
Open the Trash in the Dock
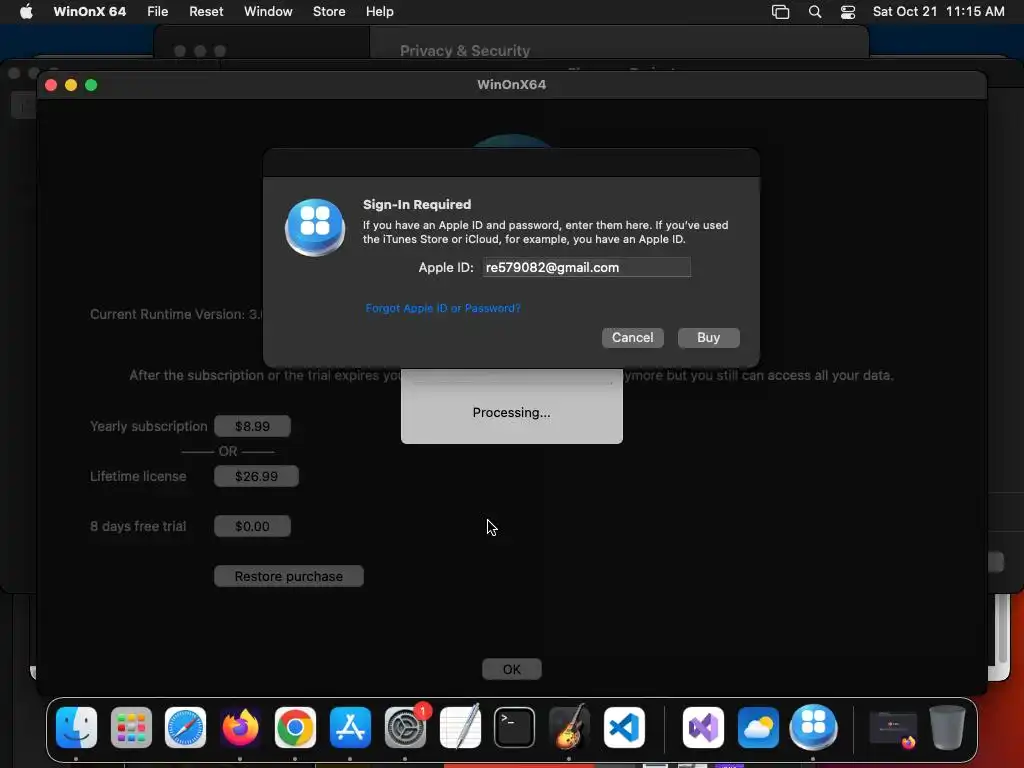click(x=947, y=727)
